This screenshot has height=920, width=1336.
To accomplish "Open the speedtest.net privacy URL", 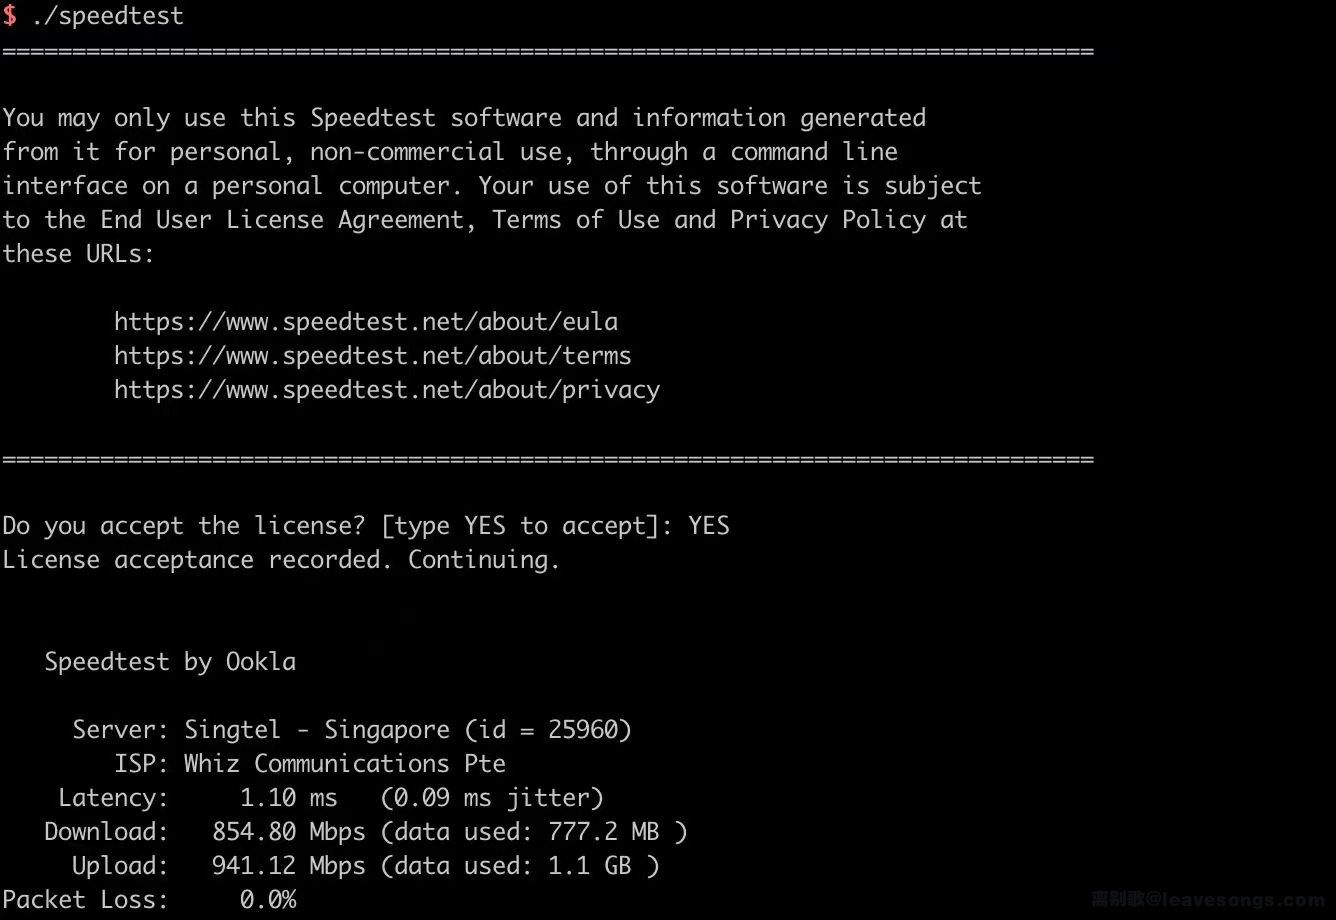I will tap(386, 390).
